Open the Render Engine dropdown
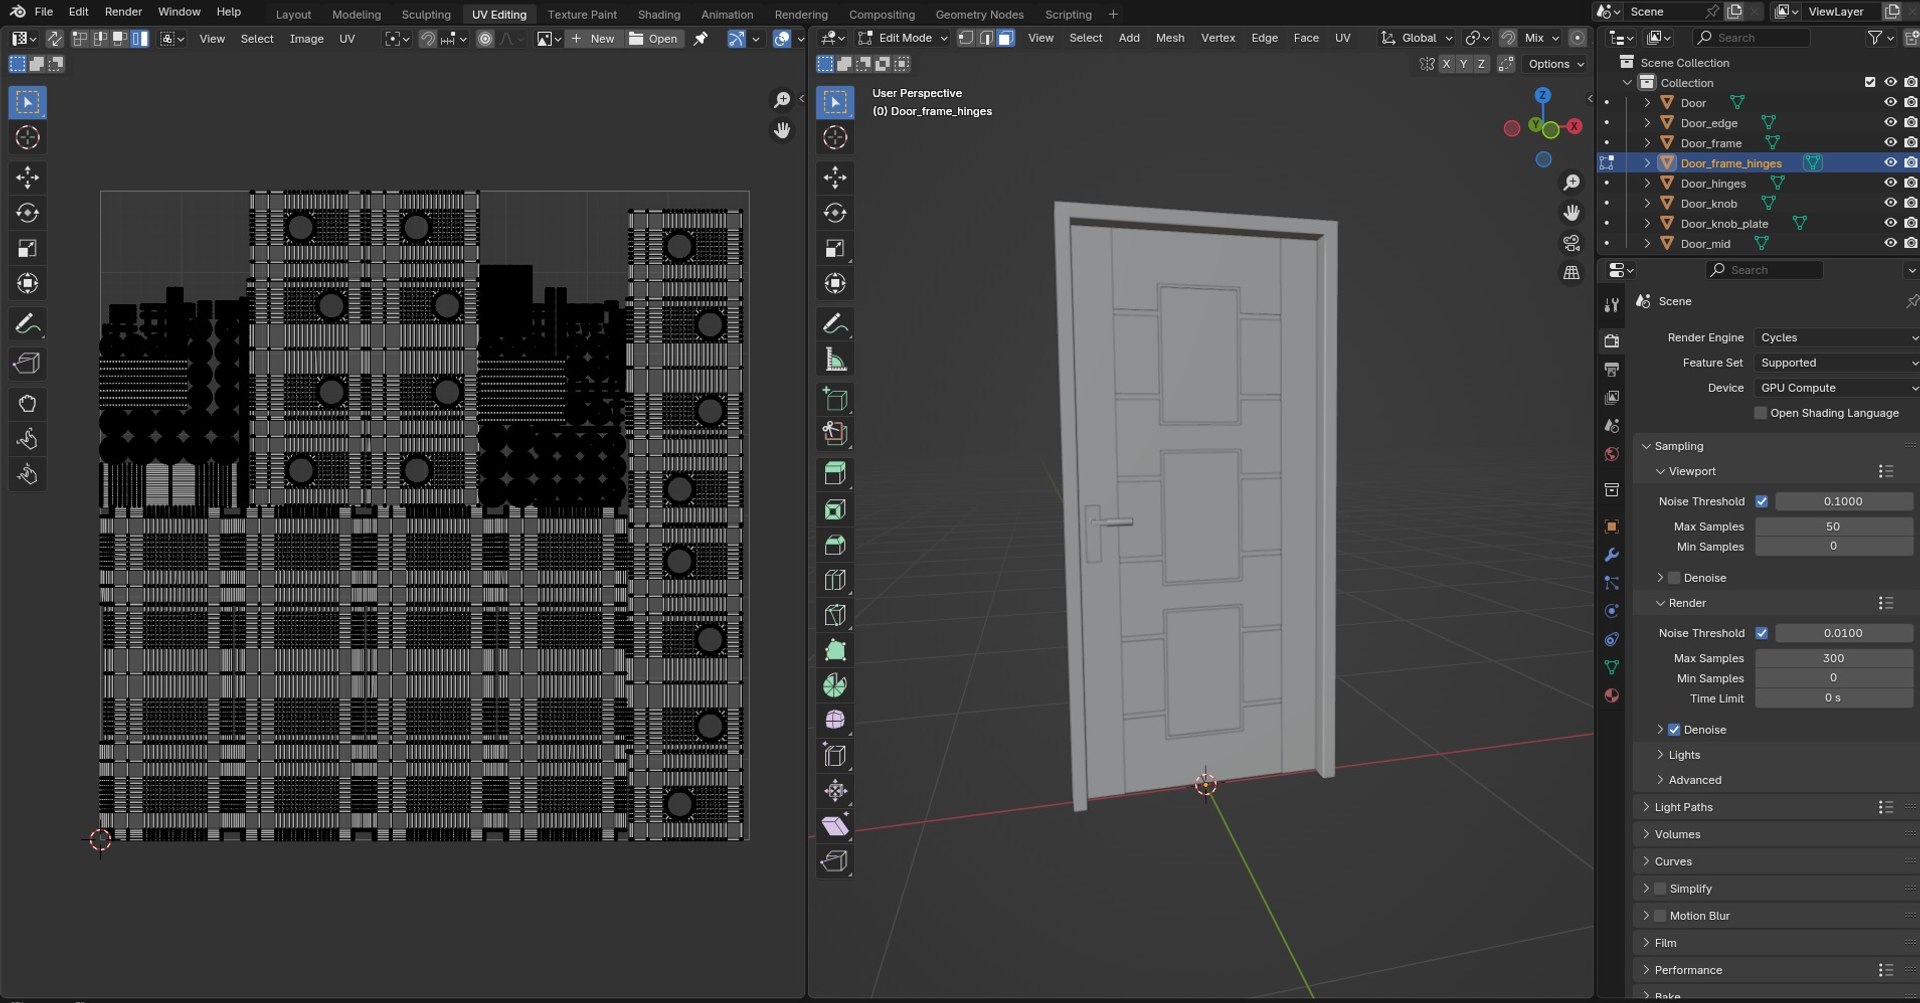This screenshot has width=1920, height=1003. coord(1836,338)
